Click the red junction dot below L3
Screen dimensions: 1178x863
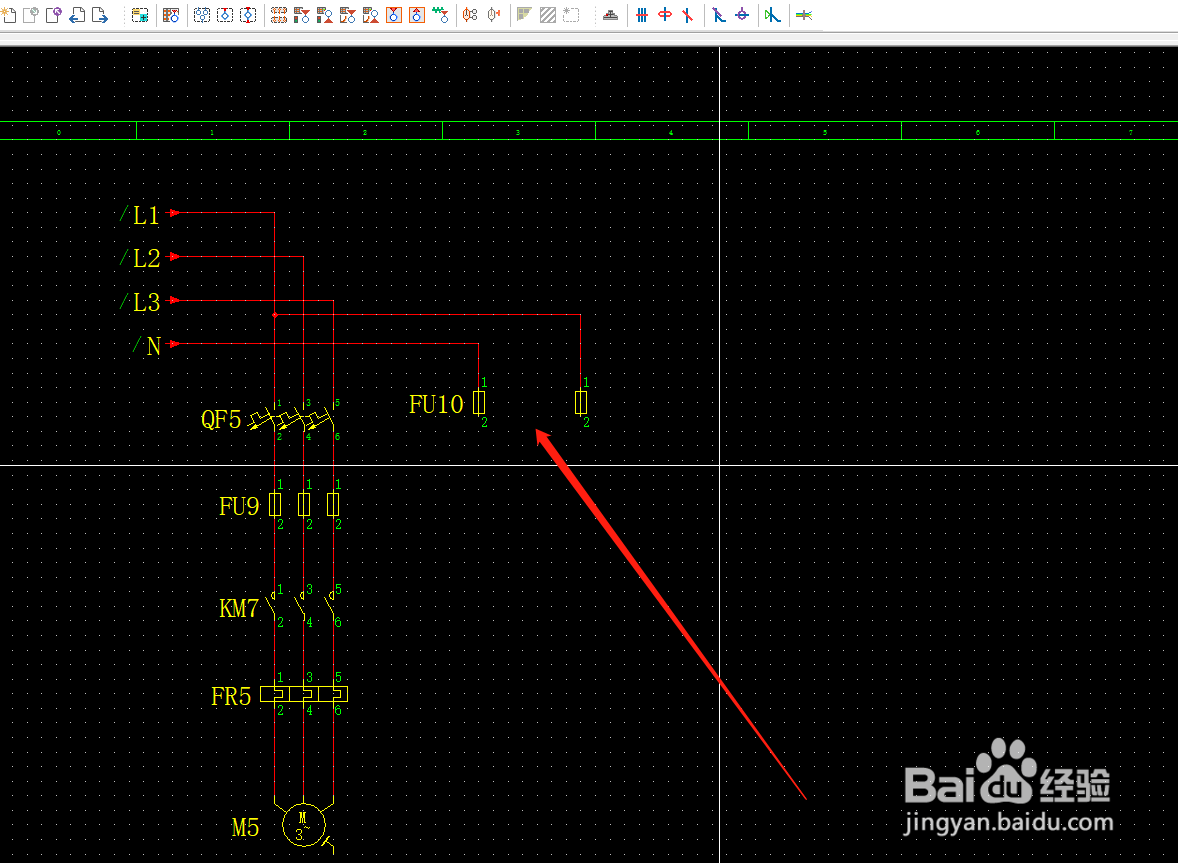click(275, 315)
